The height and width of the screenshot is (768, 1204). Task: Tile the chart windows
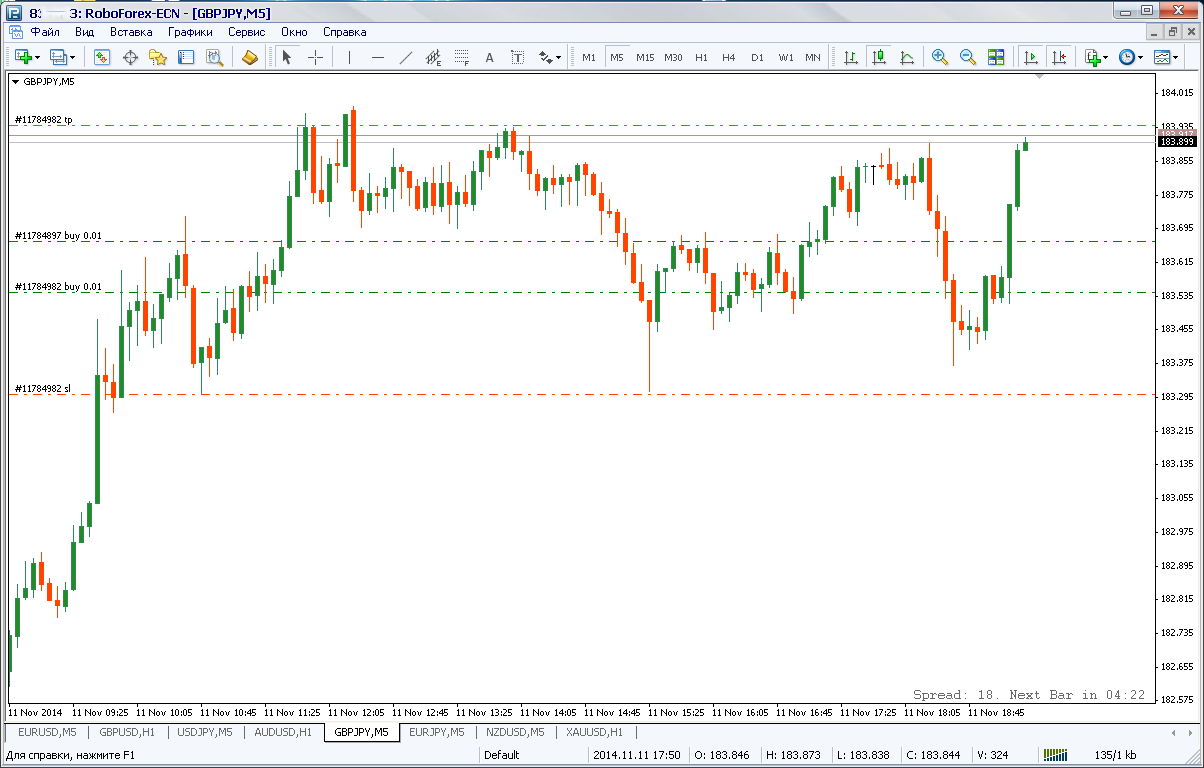click(996, 57)
